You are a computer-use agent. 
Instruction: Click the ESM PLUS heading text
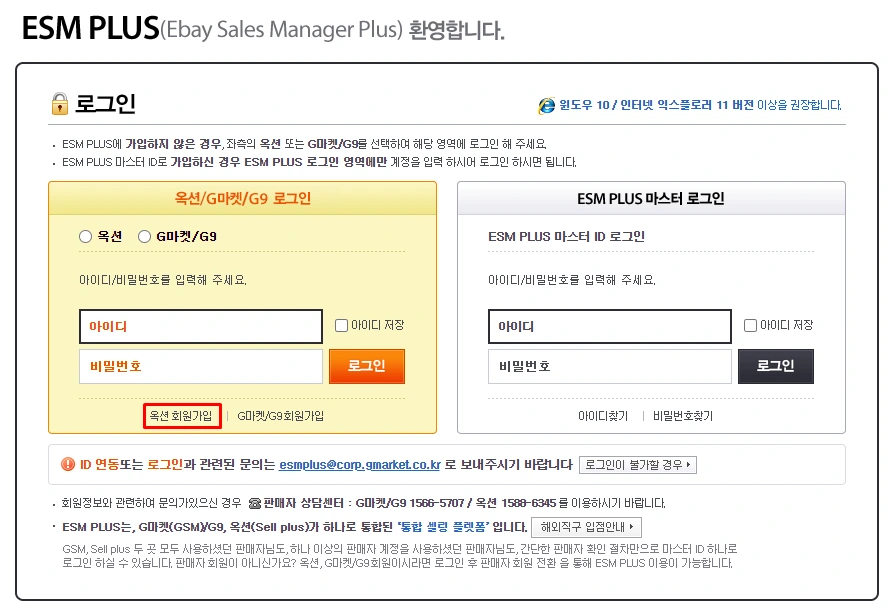pyautogui.click(x=90, y=28)
